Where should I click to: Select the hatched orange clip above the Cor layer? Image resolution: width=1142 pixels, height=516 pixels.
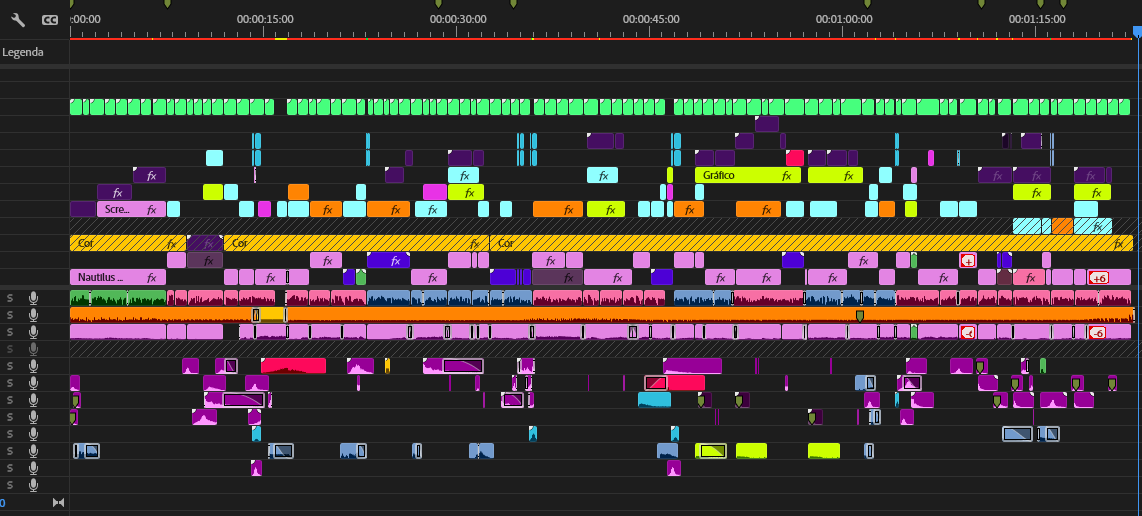pos(1062,226)
